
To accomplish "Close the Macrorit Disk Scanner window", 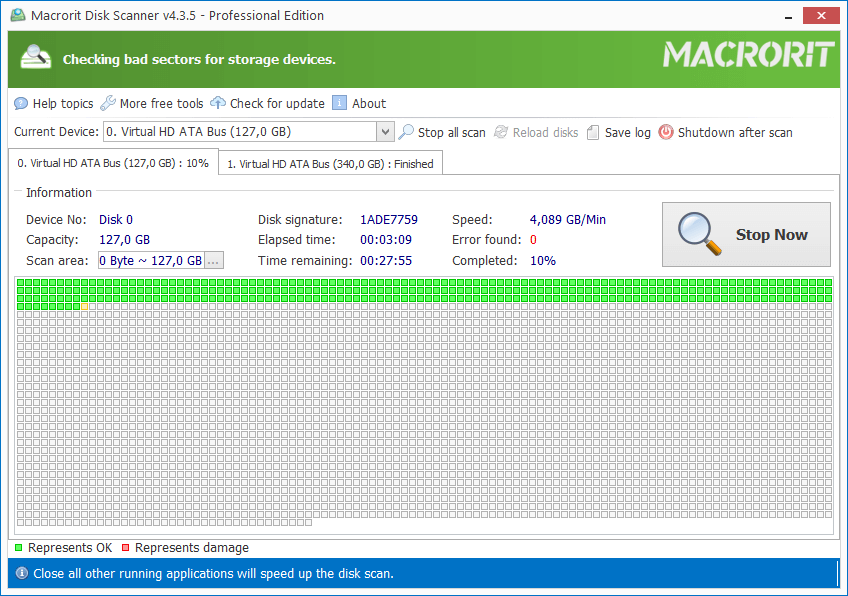I will tap(821, 16).
